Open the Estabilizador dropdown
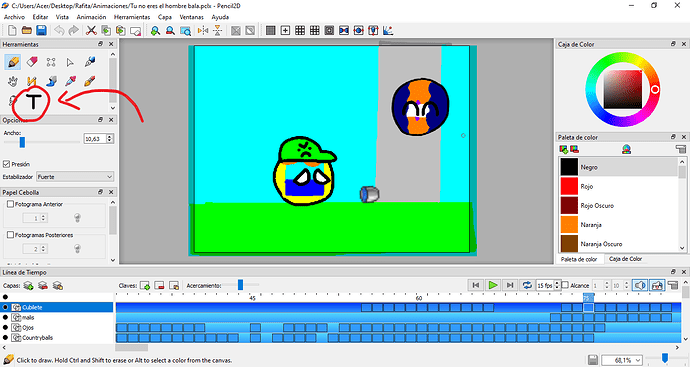The image size is (690, 367). [x=75, y=177]
